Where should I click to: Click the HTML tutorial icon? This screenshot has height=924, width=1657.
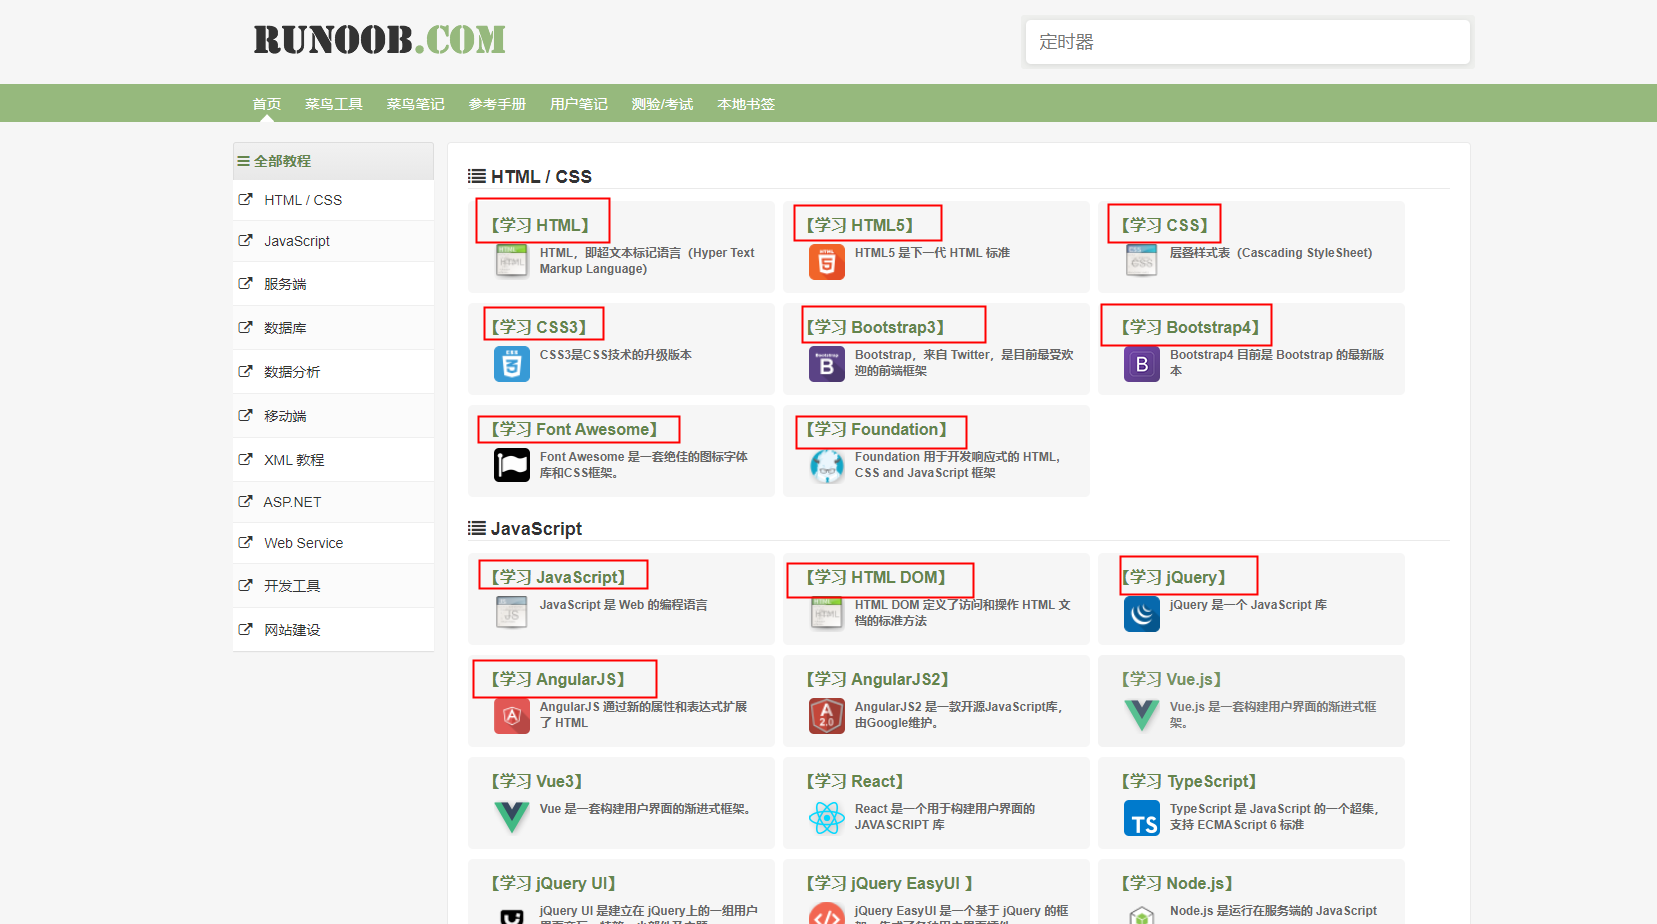tap(511, 262)
